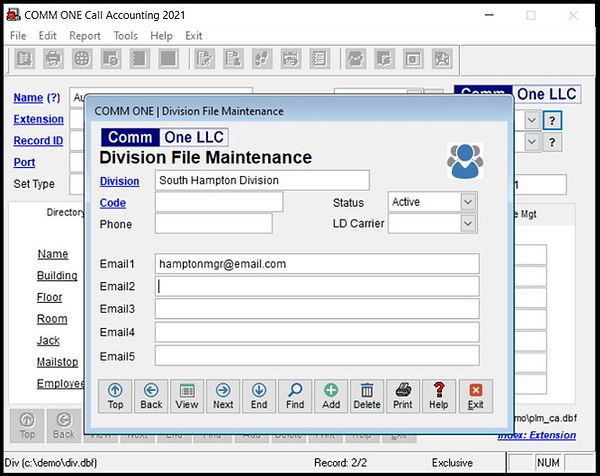Click the Division link label
The height and width of the screenshot is (476, 600).
tap(119, 181)
